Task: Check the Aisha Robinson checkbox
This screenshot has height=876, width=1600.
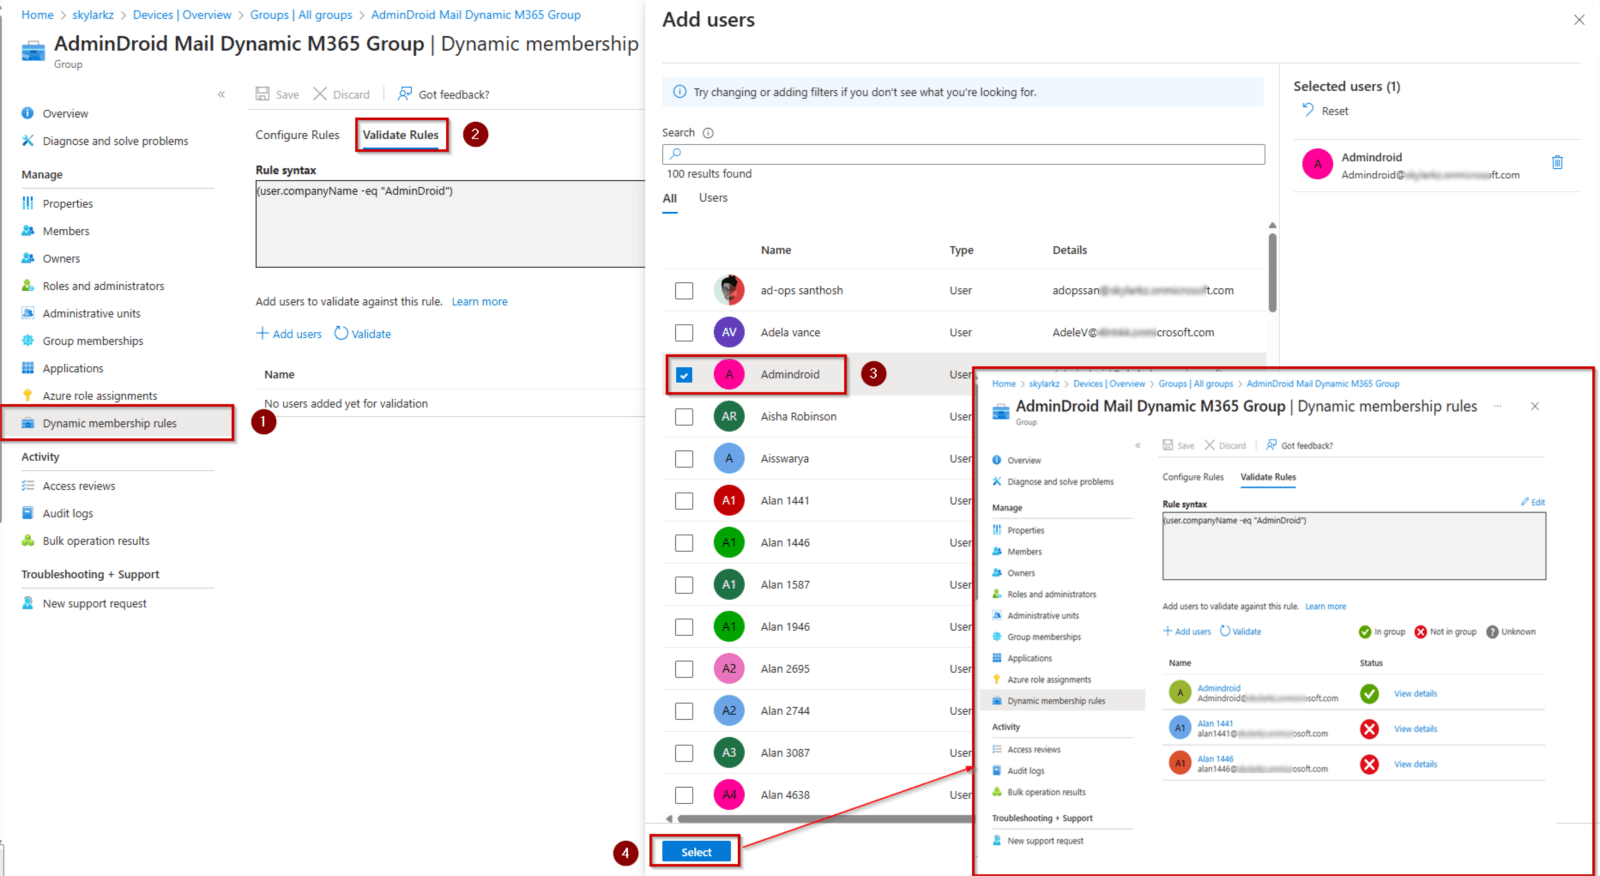Action: click(x=684, y=417)
